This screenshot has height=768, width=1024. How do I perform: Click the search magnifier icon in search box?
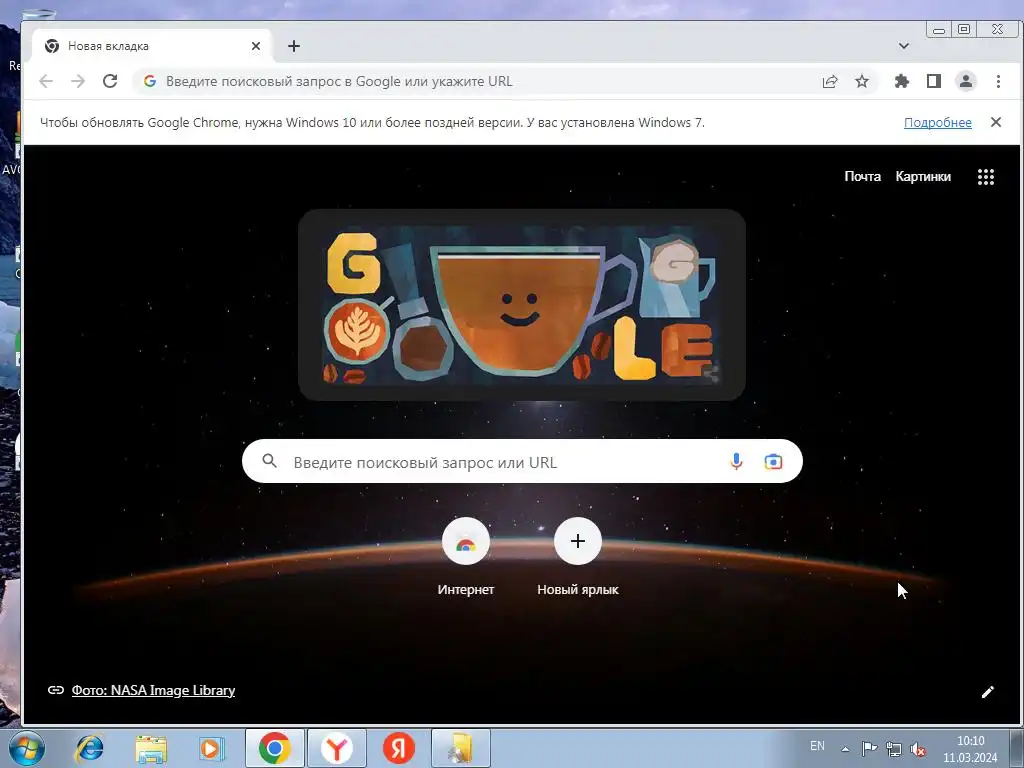270,461
